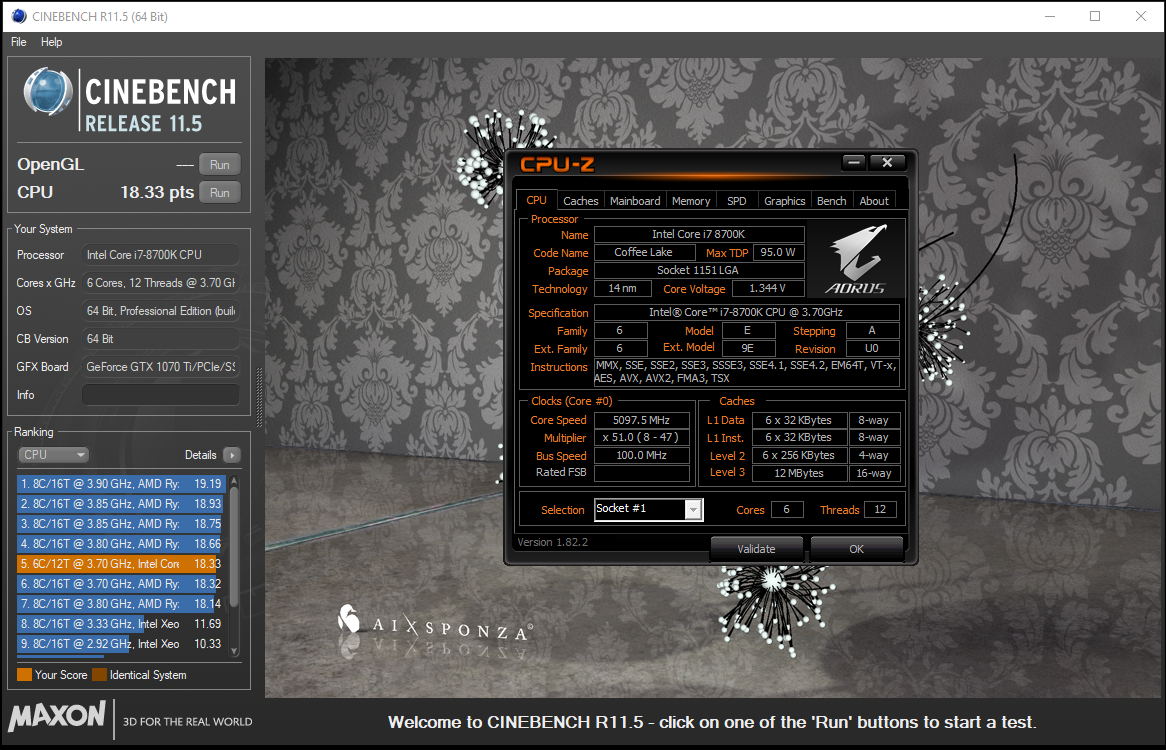Switch to CPU tab in CPU-Z
1166x750 pixels.
(536, 201)
